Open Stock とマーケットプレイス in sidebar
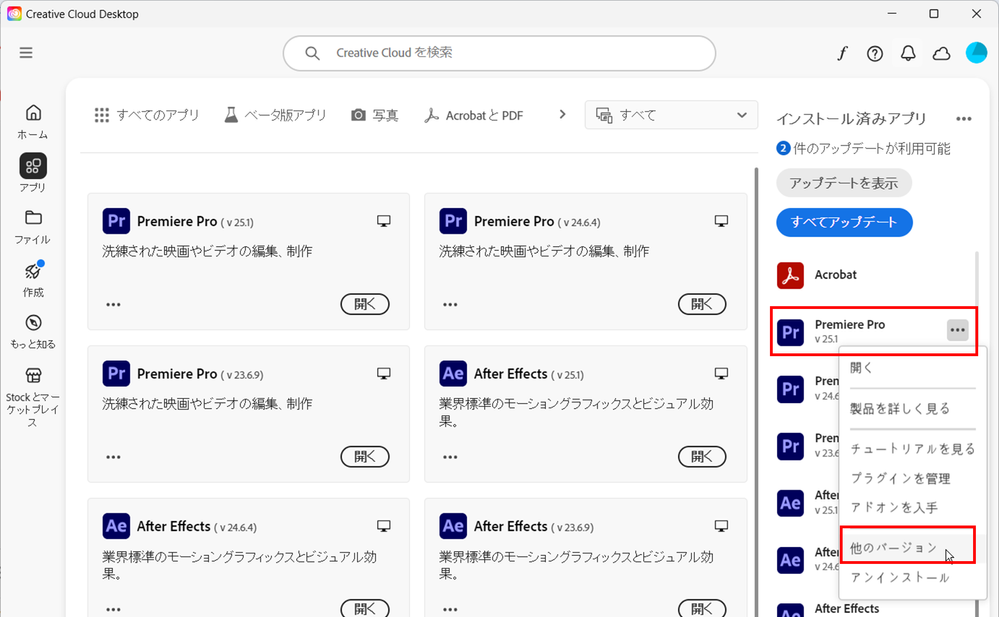This screenshot has width=999, height=617. point(33,397)
